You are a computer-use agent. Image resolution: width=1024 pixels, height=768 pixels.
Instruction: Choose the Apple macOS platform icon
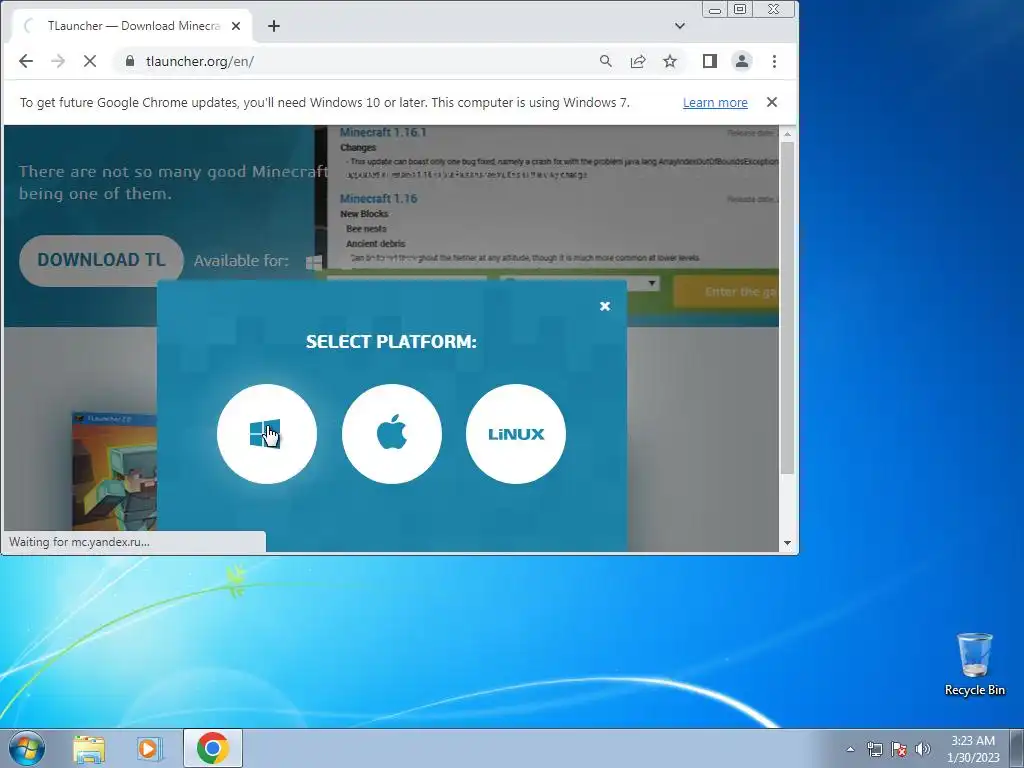[x=392, y=434]
